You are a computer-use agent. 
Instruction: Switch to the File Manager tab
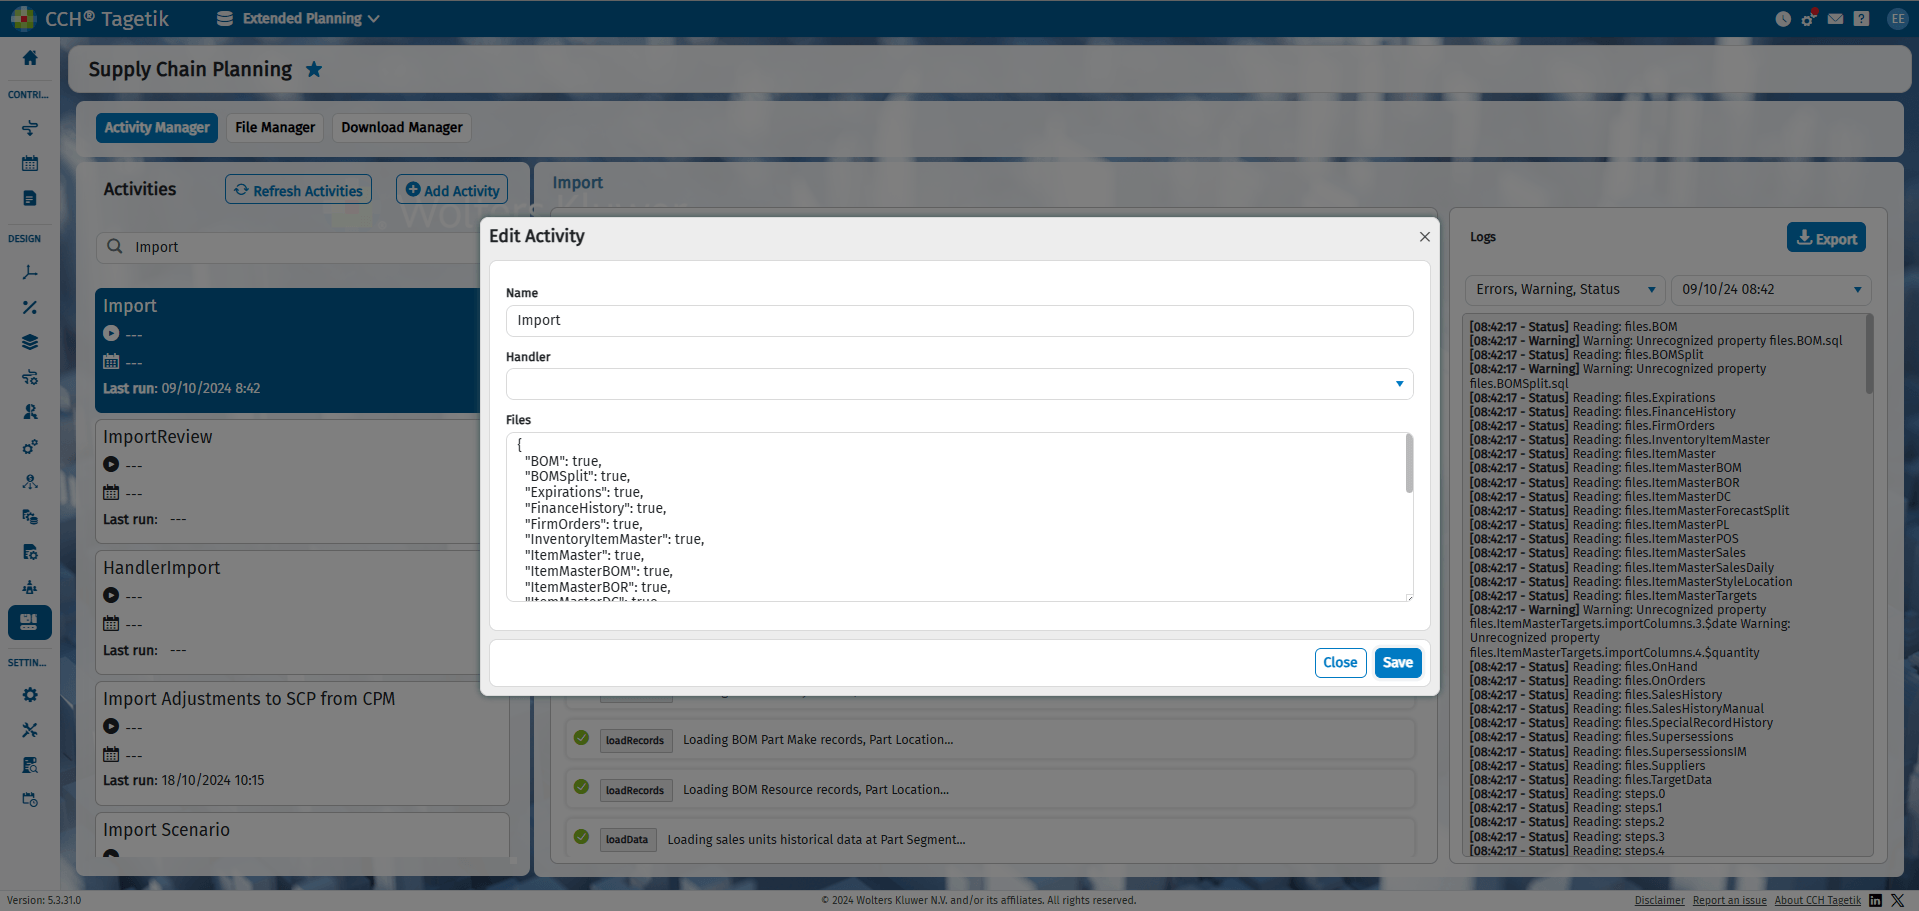[275, 128]
